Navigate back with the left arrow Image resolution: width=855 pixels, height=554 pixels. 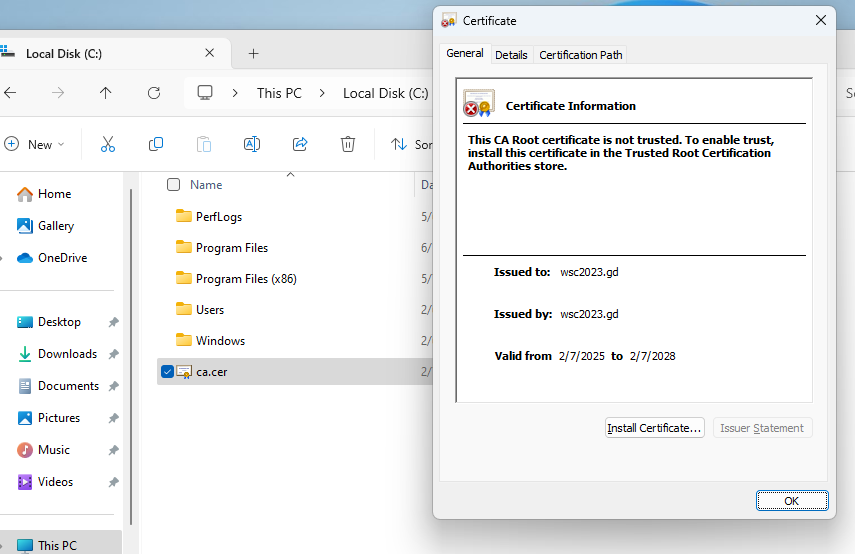[10, 93]
